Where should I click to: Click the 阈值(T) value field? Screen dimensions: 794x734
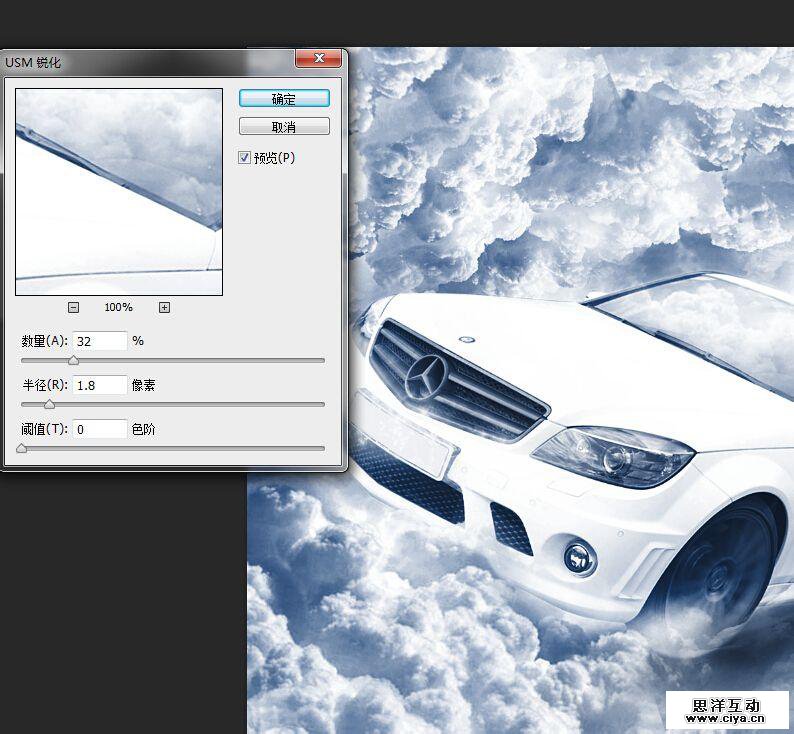tap(100, 429)
